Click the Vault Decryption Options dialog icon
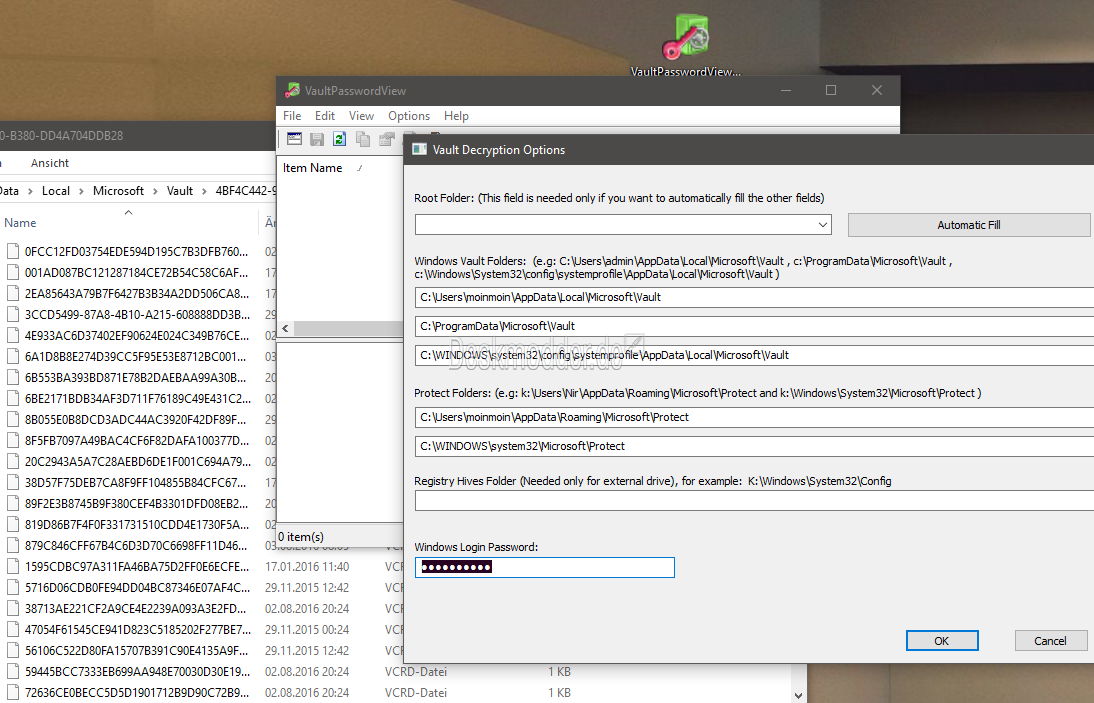This screenshot has height=703, width=1094. (x=419, y=149)
